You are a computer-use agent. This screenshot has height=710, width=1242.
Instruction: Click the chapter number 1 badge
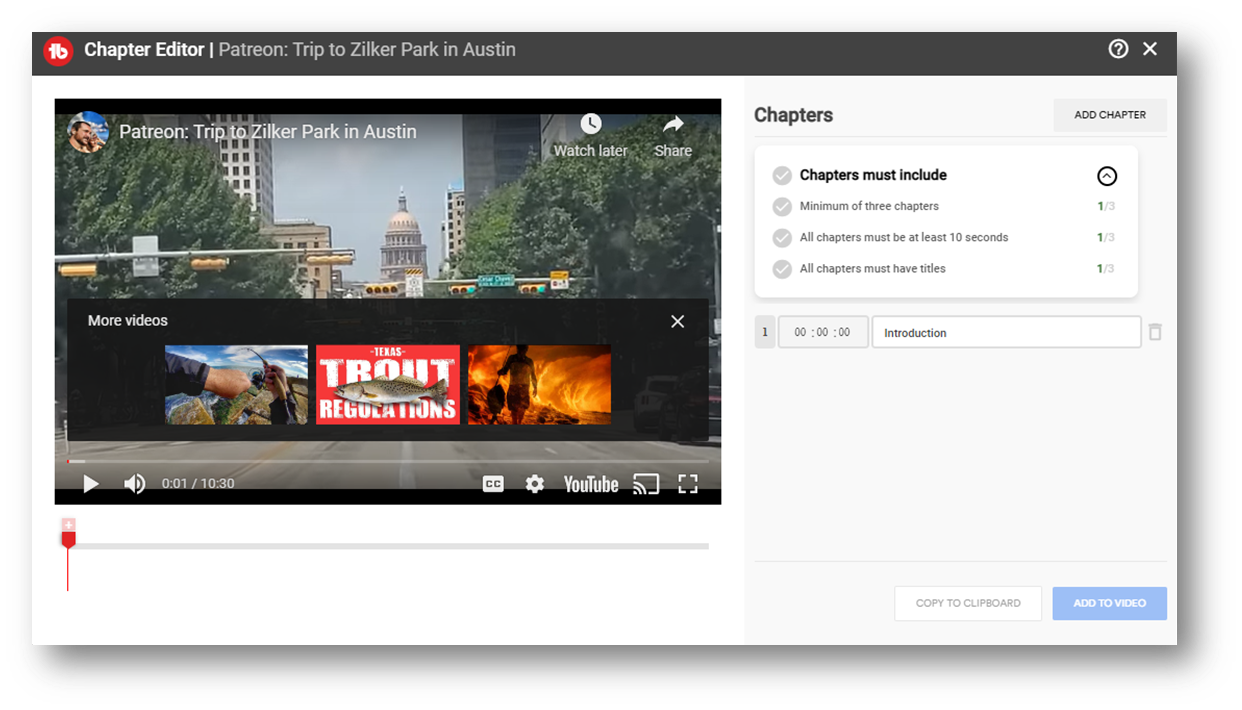pyautogui.click(x=765, y=332)
